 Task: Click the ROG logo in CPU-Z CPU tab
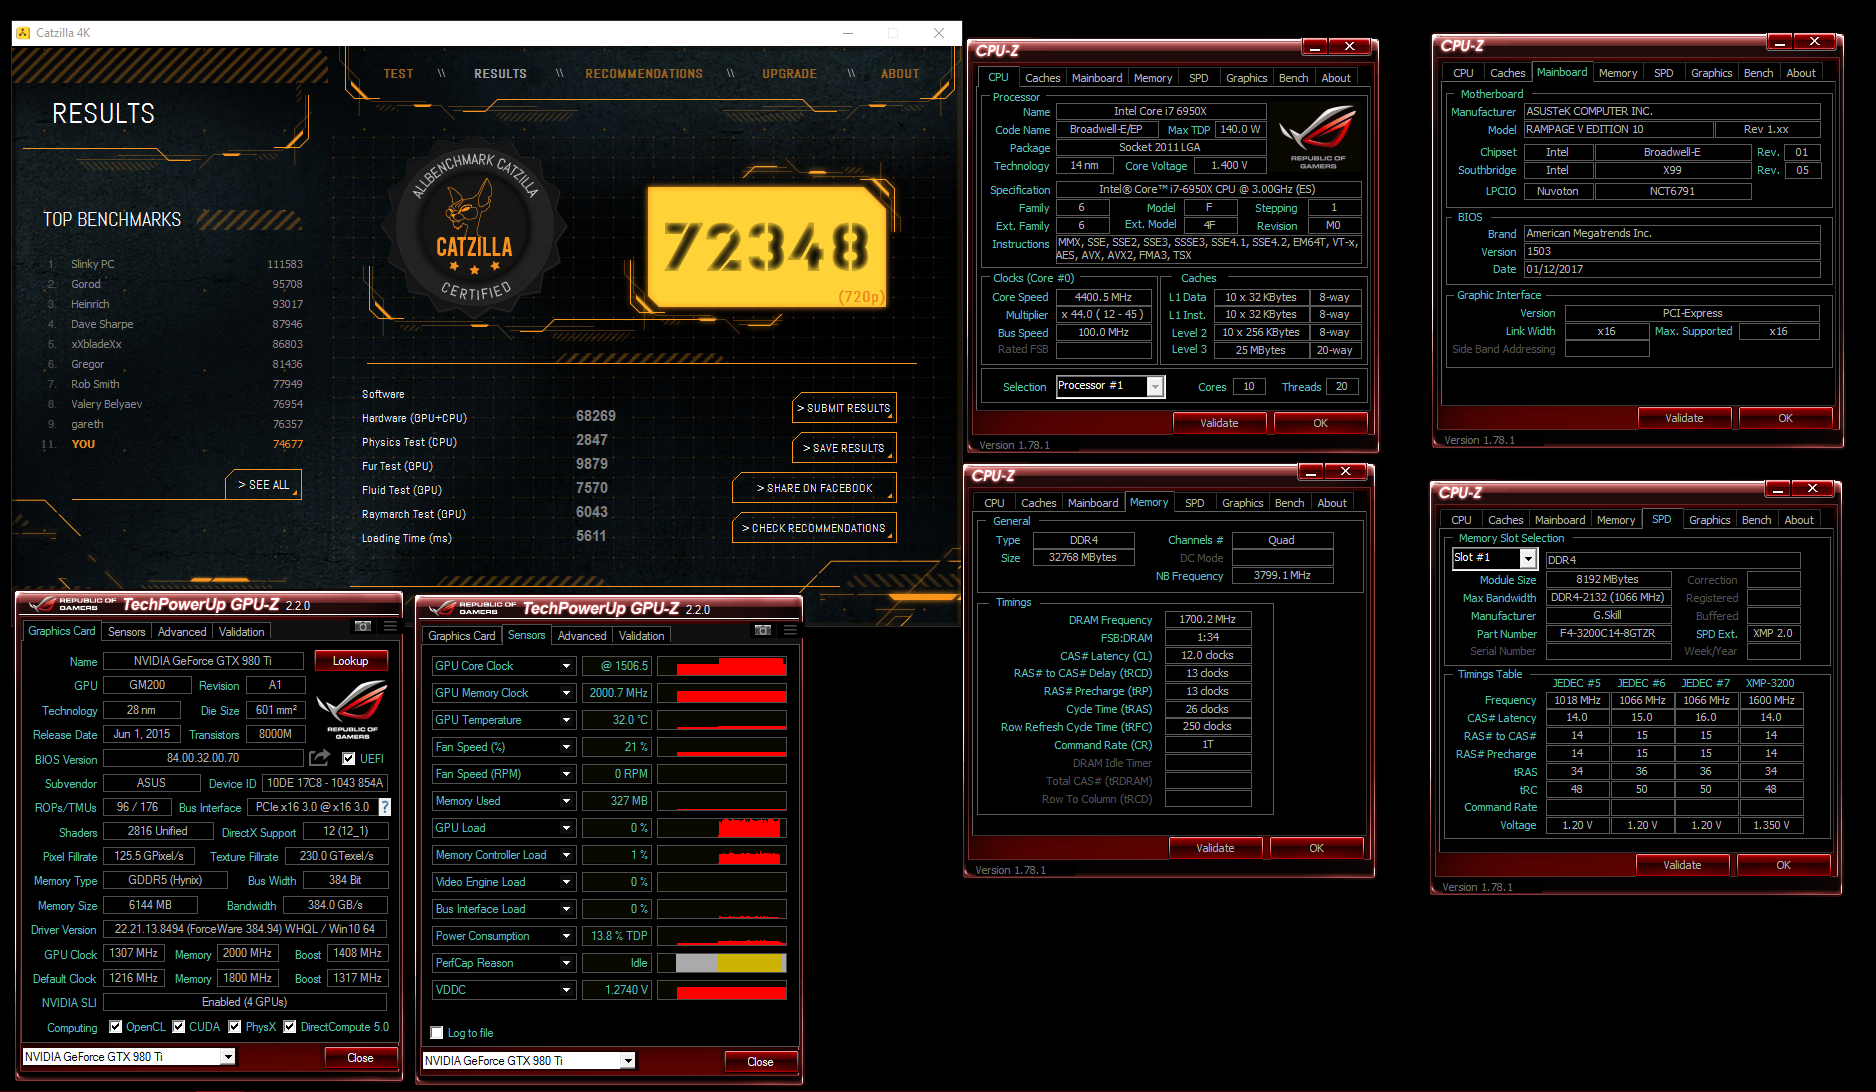click(1317, 136)
